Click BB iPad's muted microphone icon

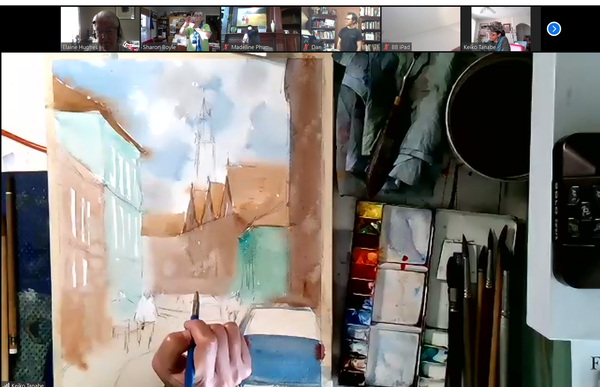click(x=386, y=47)
